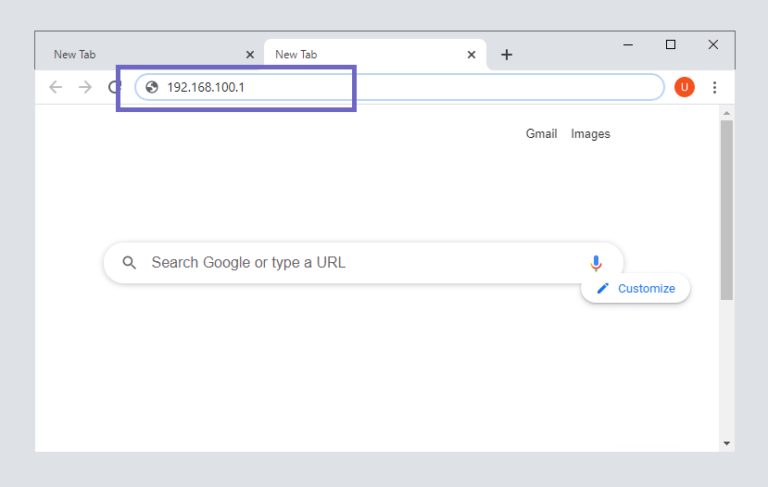Open a new tab with the plus button
Screen dimensions: 768x487
pyautogui.click(x=506, y=54)
